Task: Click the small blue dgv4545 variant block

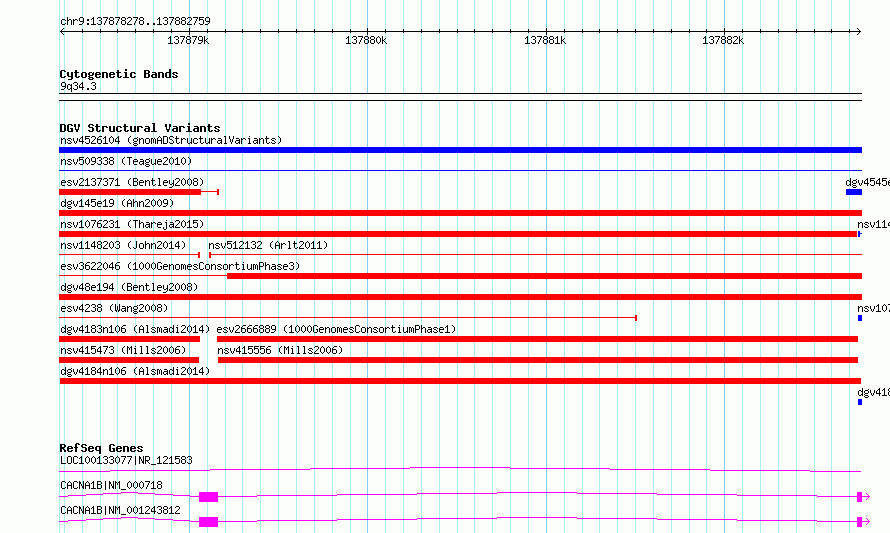Action: (x=854, y=192)
